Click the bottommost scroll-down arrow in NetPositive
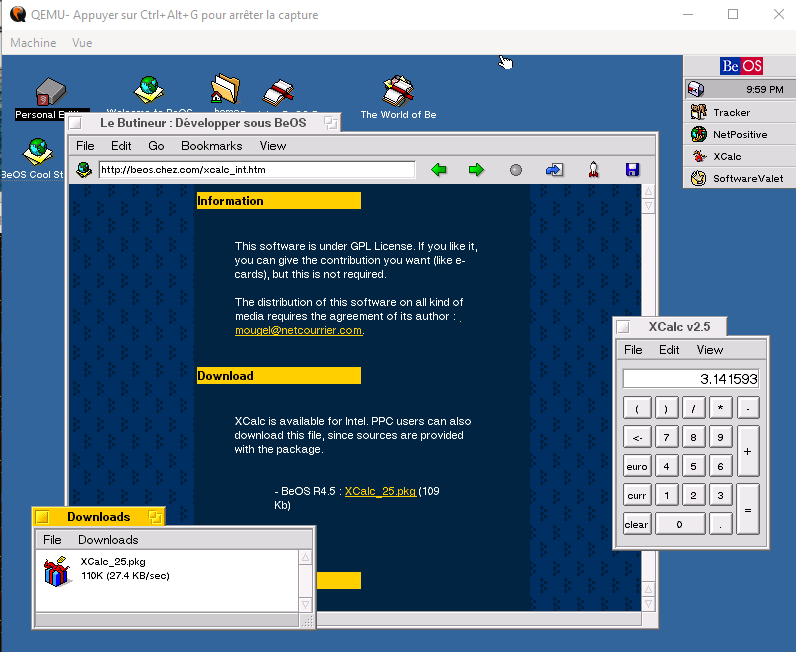Screen dimensions: 796x652 648,604
